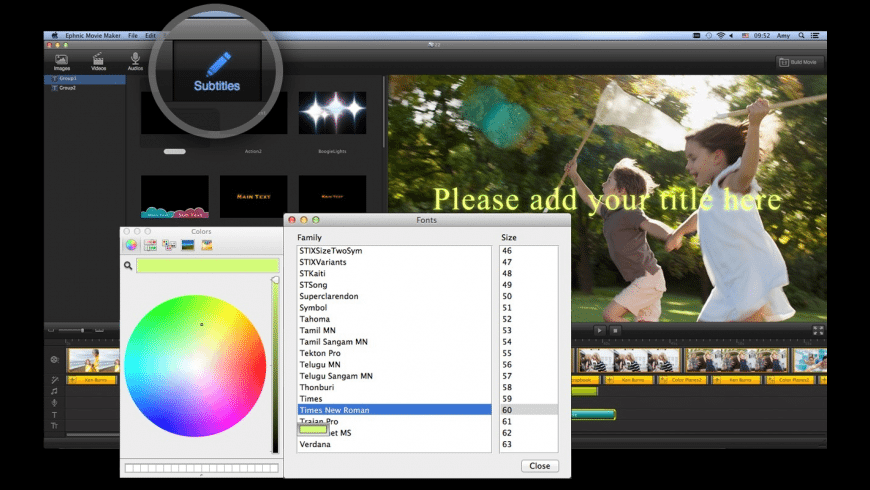
Task: Set font size to 46
Action: 528,251
